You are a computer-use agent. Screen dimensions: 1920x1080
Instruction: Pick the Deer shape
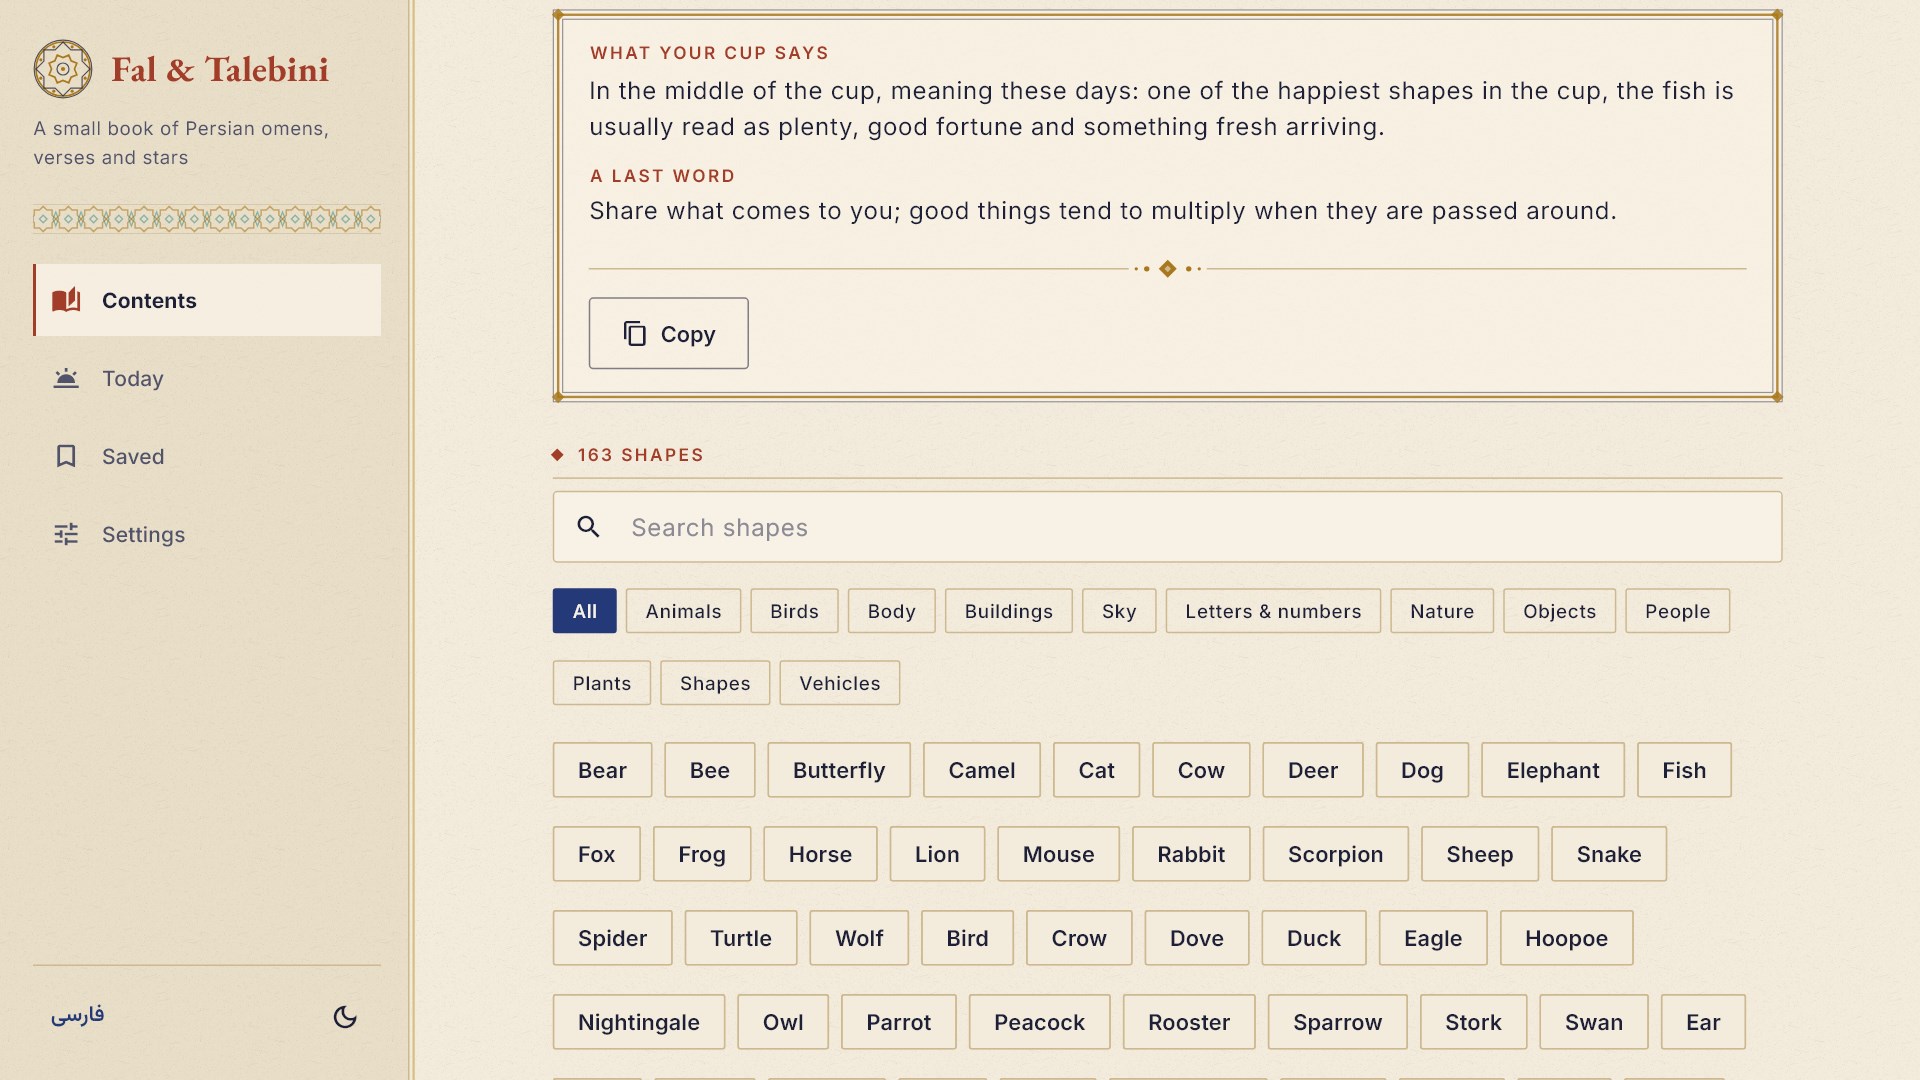pos(1313,770)
